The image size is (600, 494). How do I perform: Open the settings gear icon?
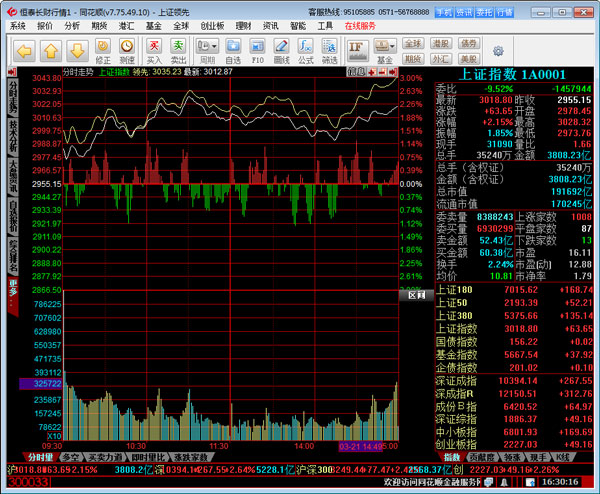tap(498, 51)
